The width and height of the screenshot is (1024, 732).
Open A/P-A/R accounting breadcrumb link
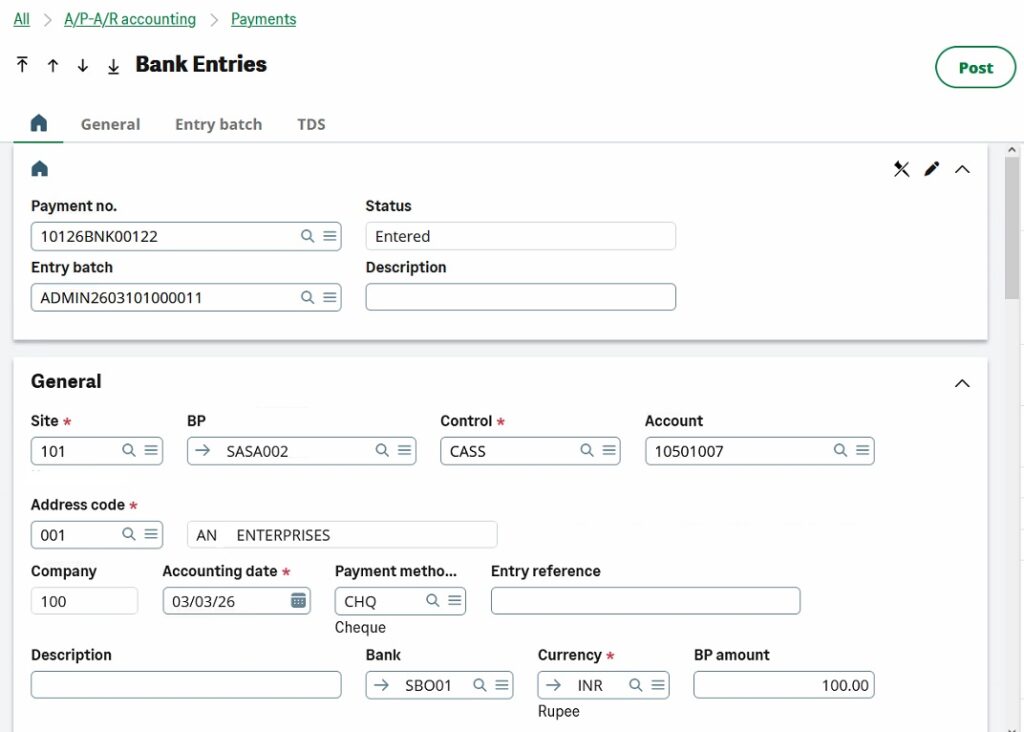tap(130, 19)
